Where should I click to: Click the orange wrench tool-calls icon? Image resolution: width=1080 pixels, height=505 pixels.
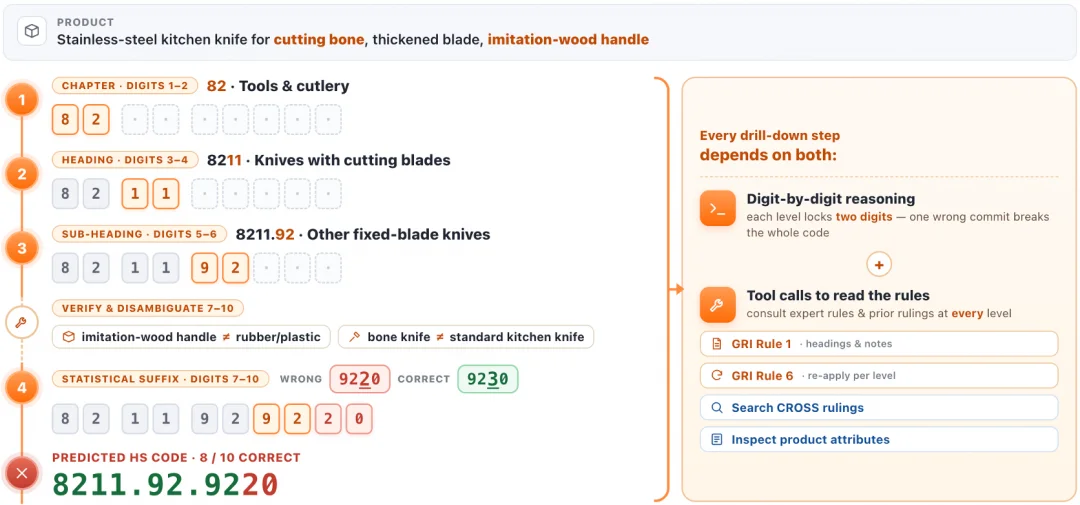coord(717,305)
